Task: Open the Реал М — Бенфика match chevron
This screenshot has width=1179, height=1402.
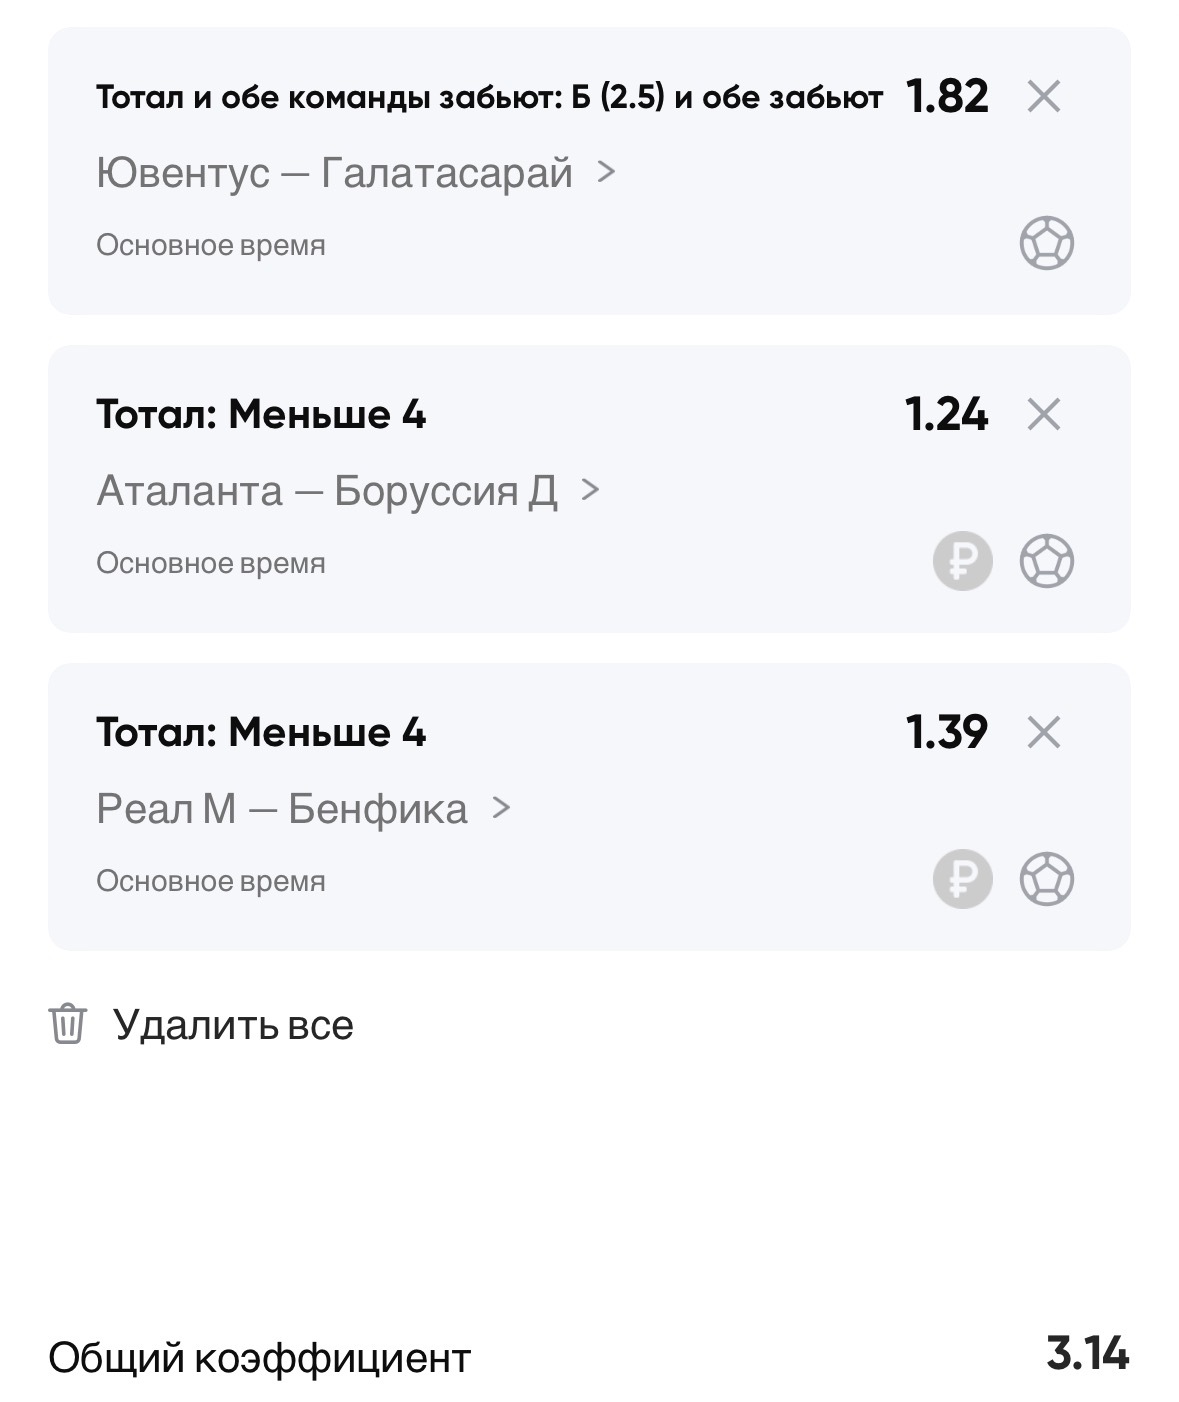Action: tap(501, 807)
